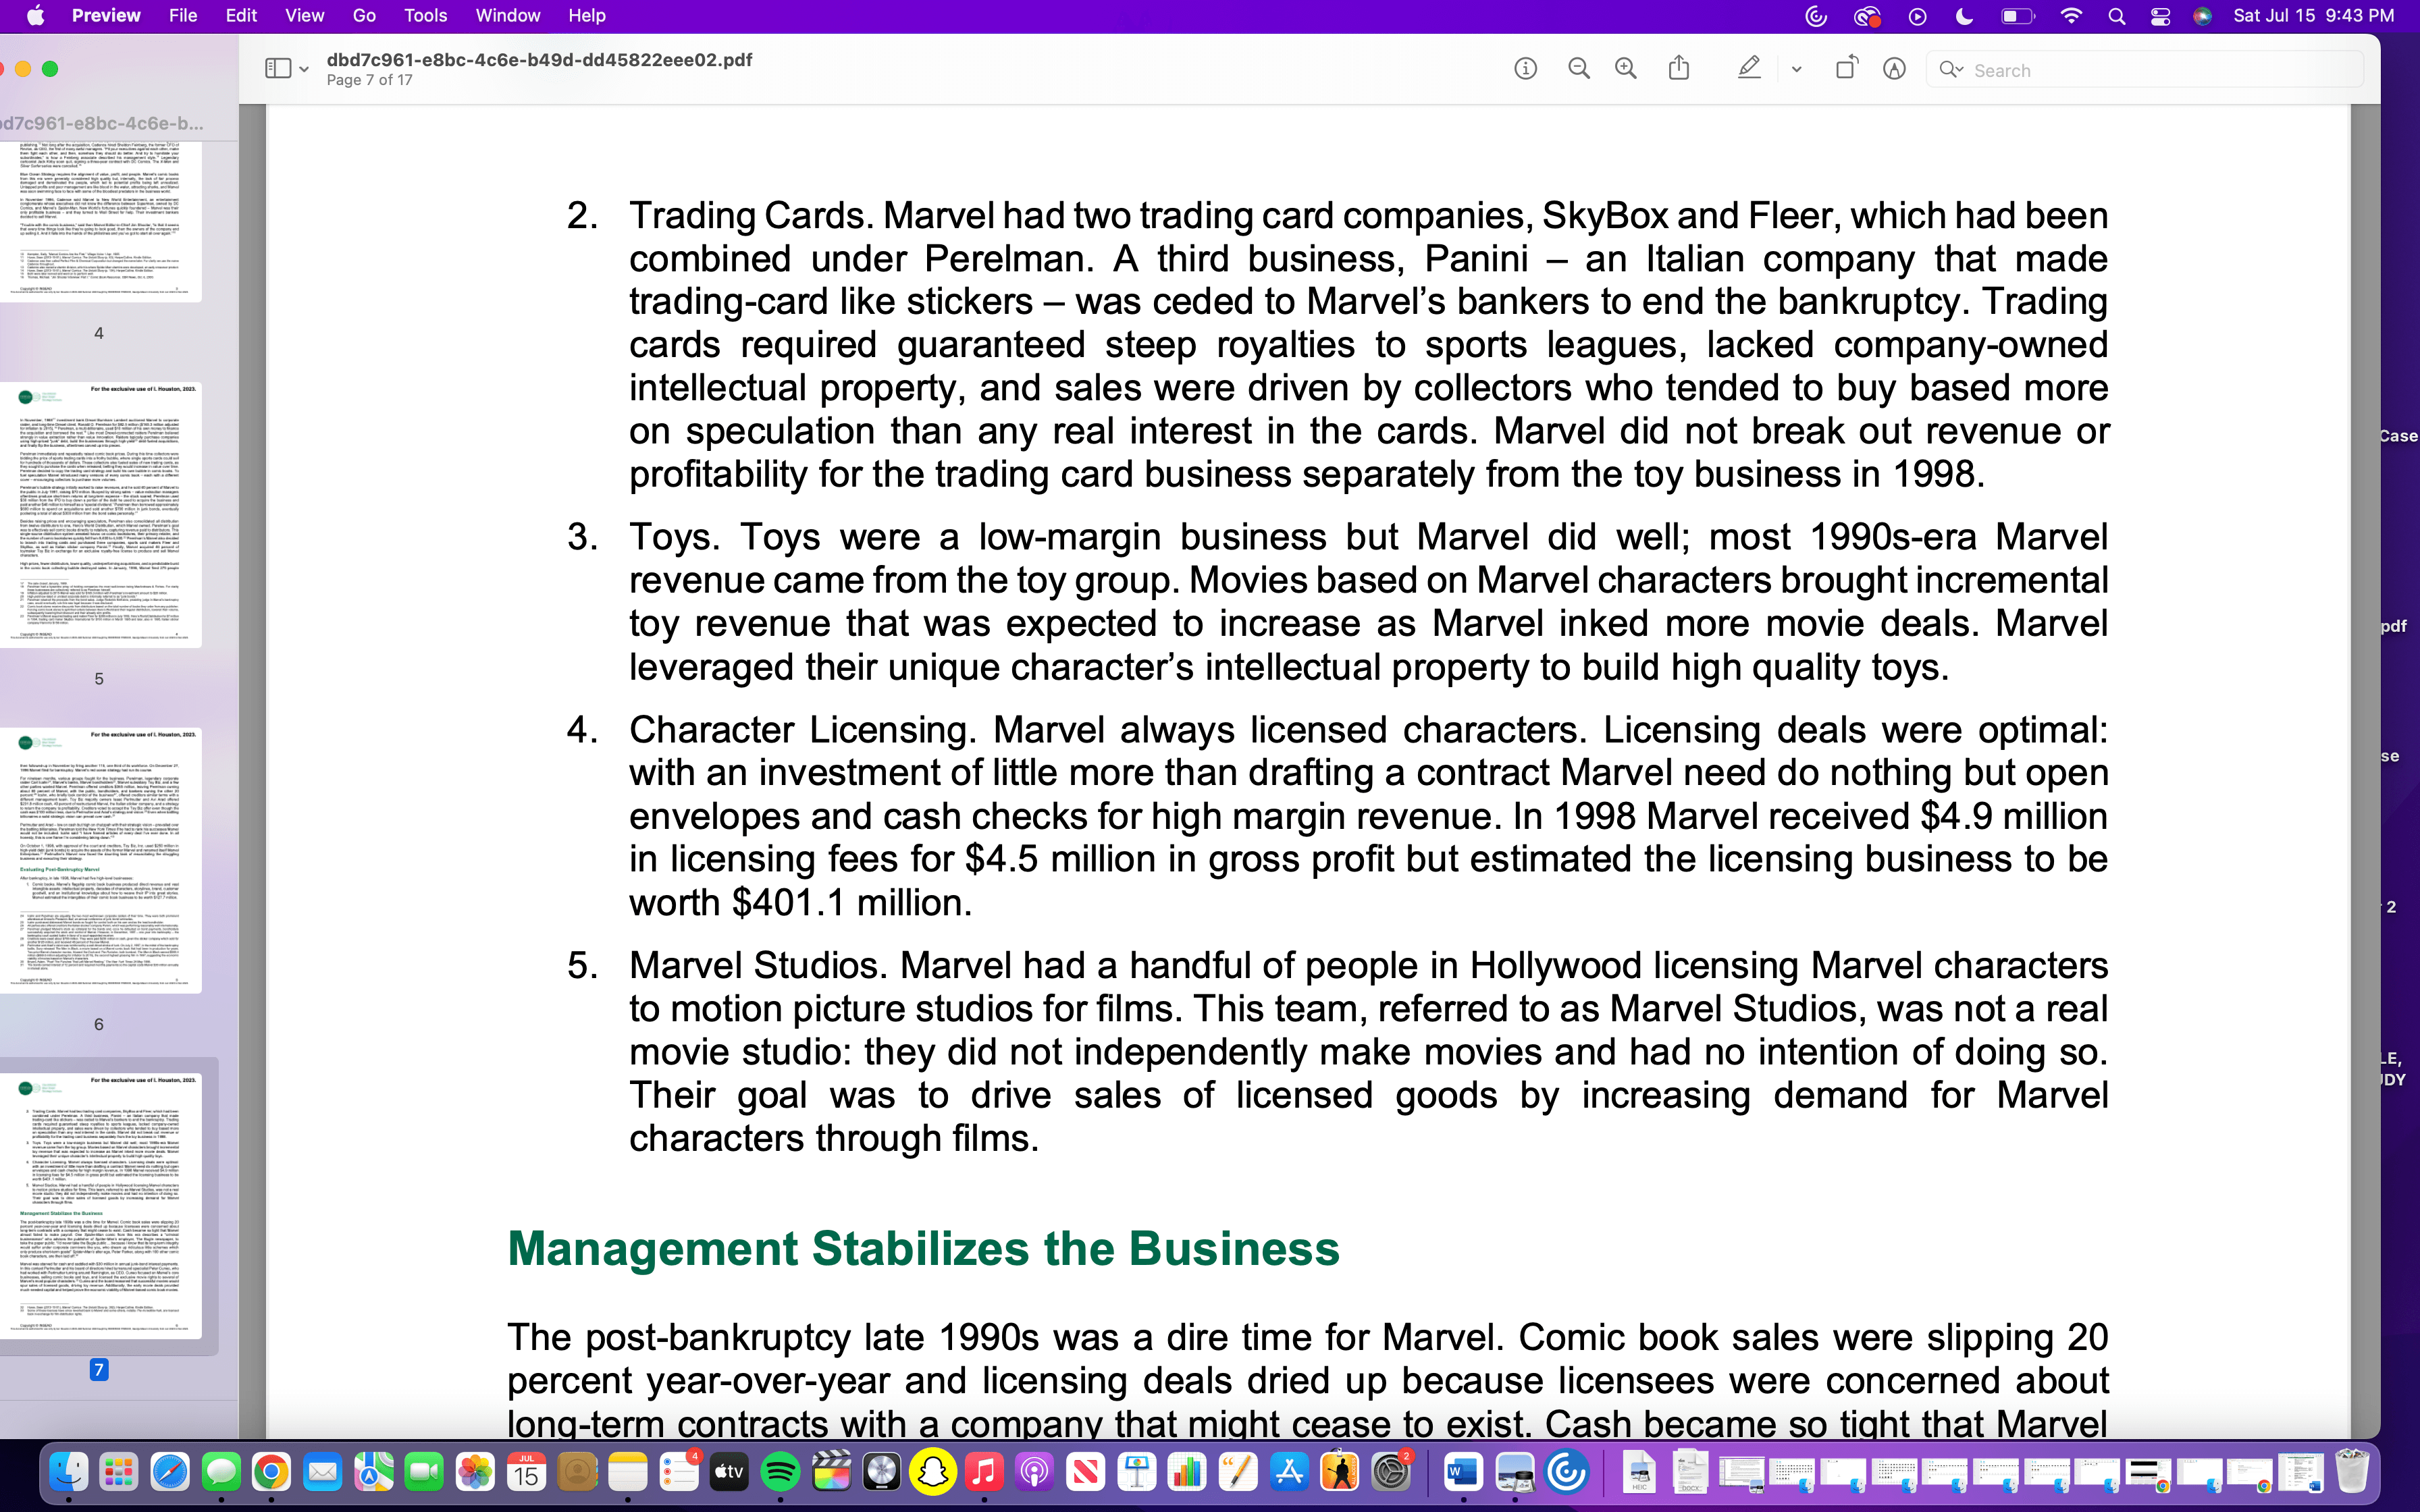The width and height of the screenshot is (2420, 1512).
Task: Zoom in using the plus magnifier
Action: (1626, 69)
